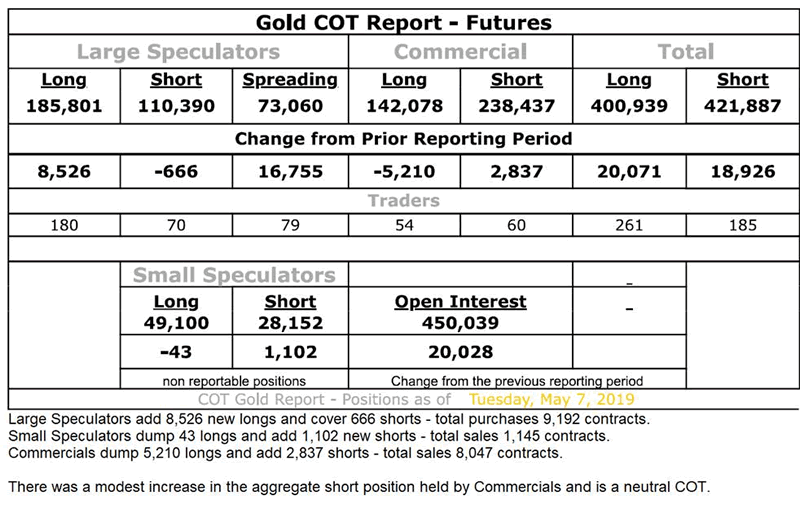Click the Gold COT Report - Futures title

[x=403, y=21]
